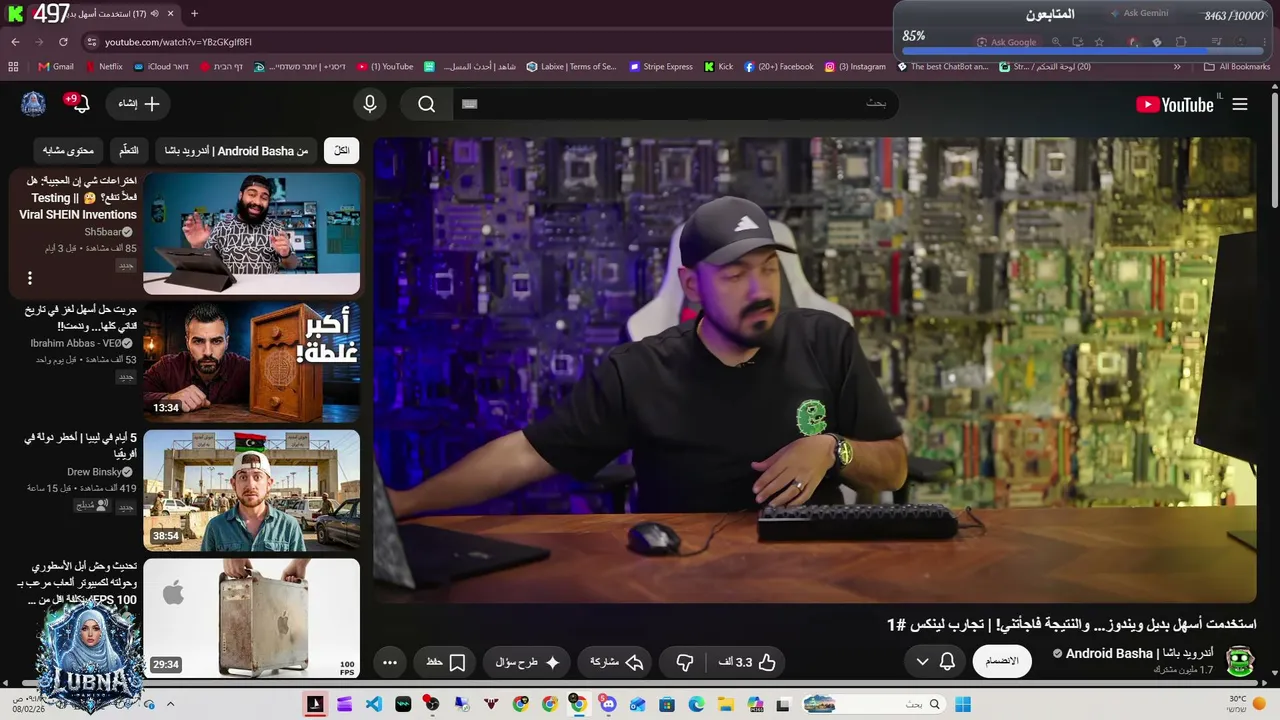The image size is (1280, 720).
Task: Go back in browser history
Action: (15, 42)
